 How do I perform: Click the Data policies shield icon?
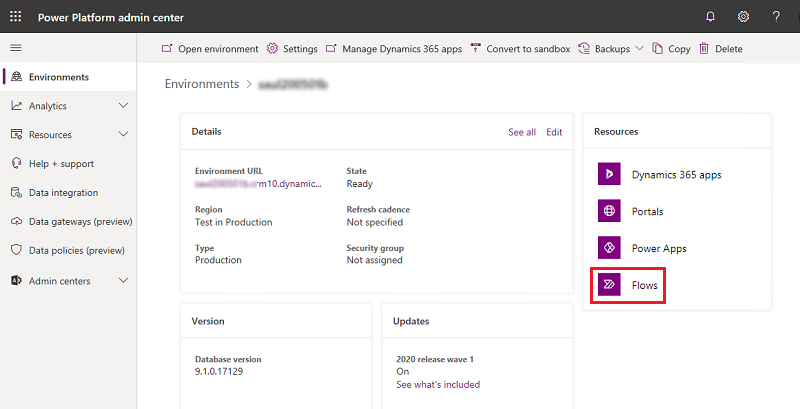[x=17, y=250]
